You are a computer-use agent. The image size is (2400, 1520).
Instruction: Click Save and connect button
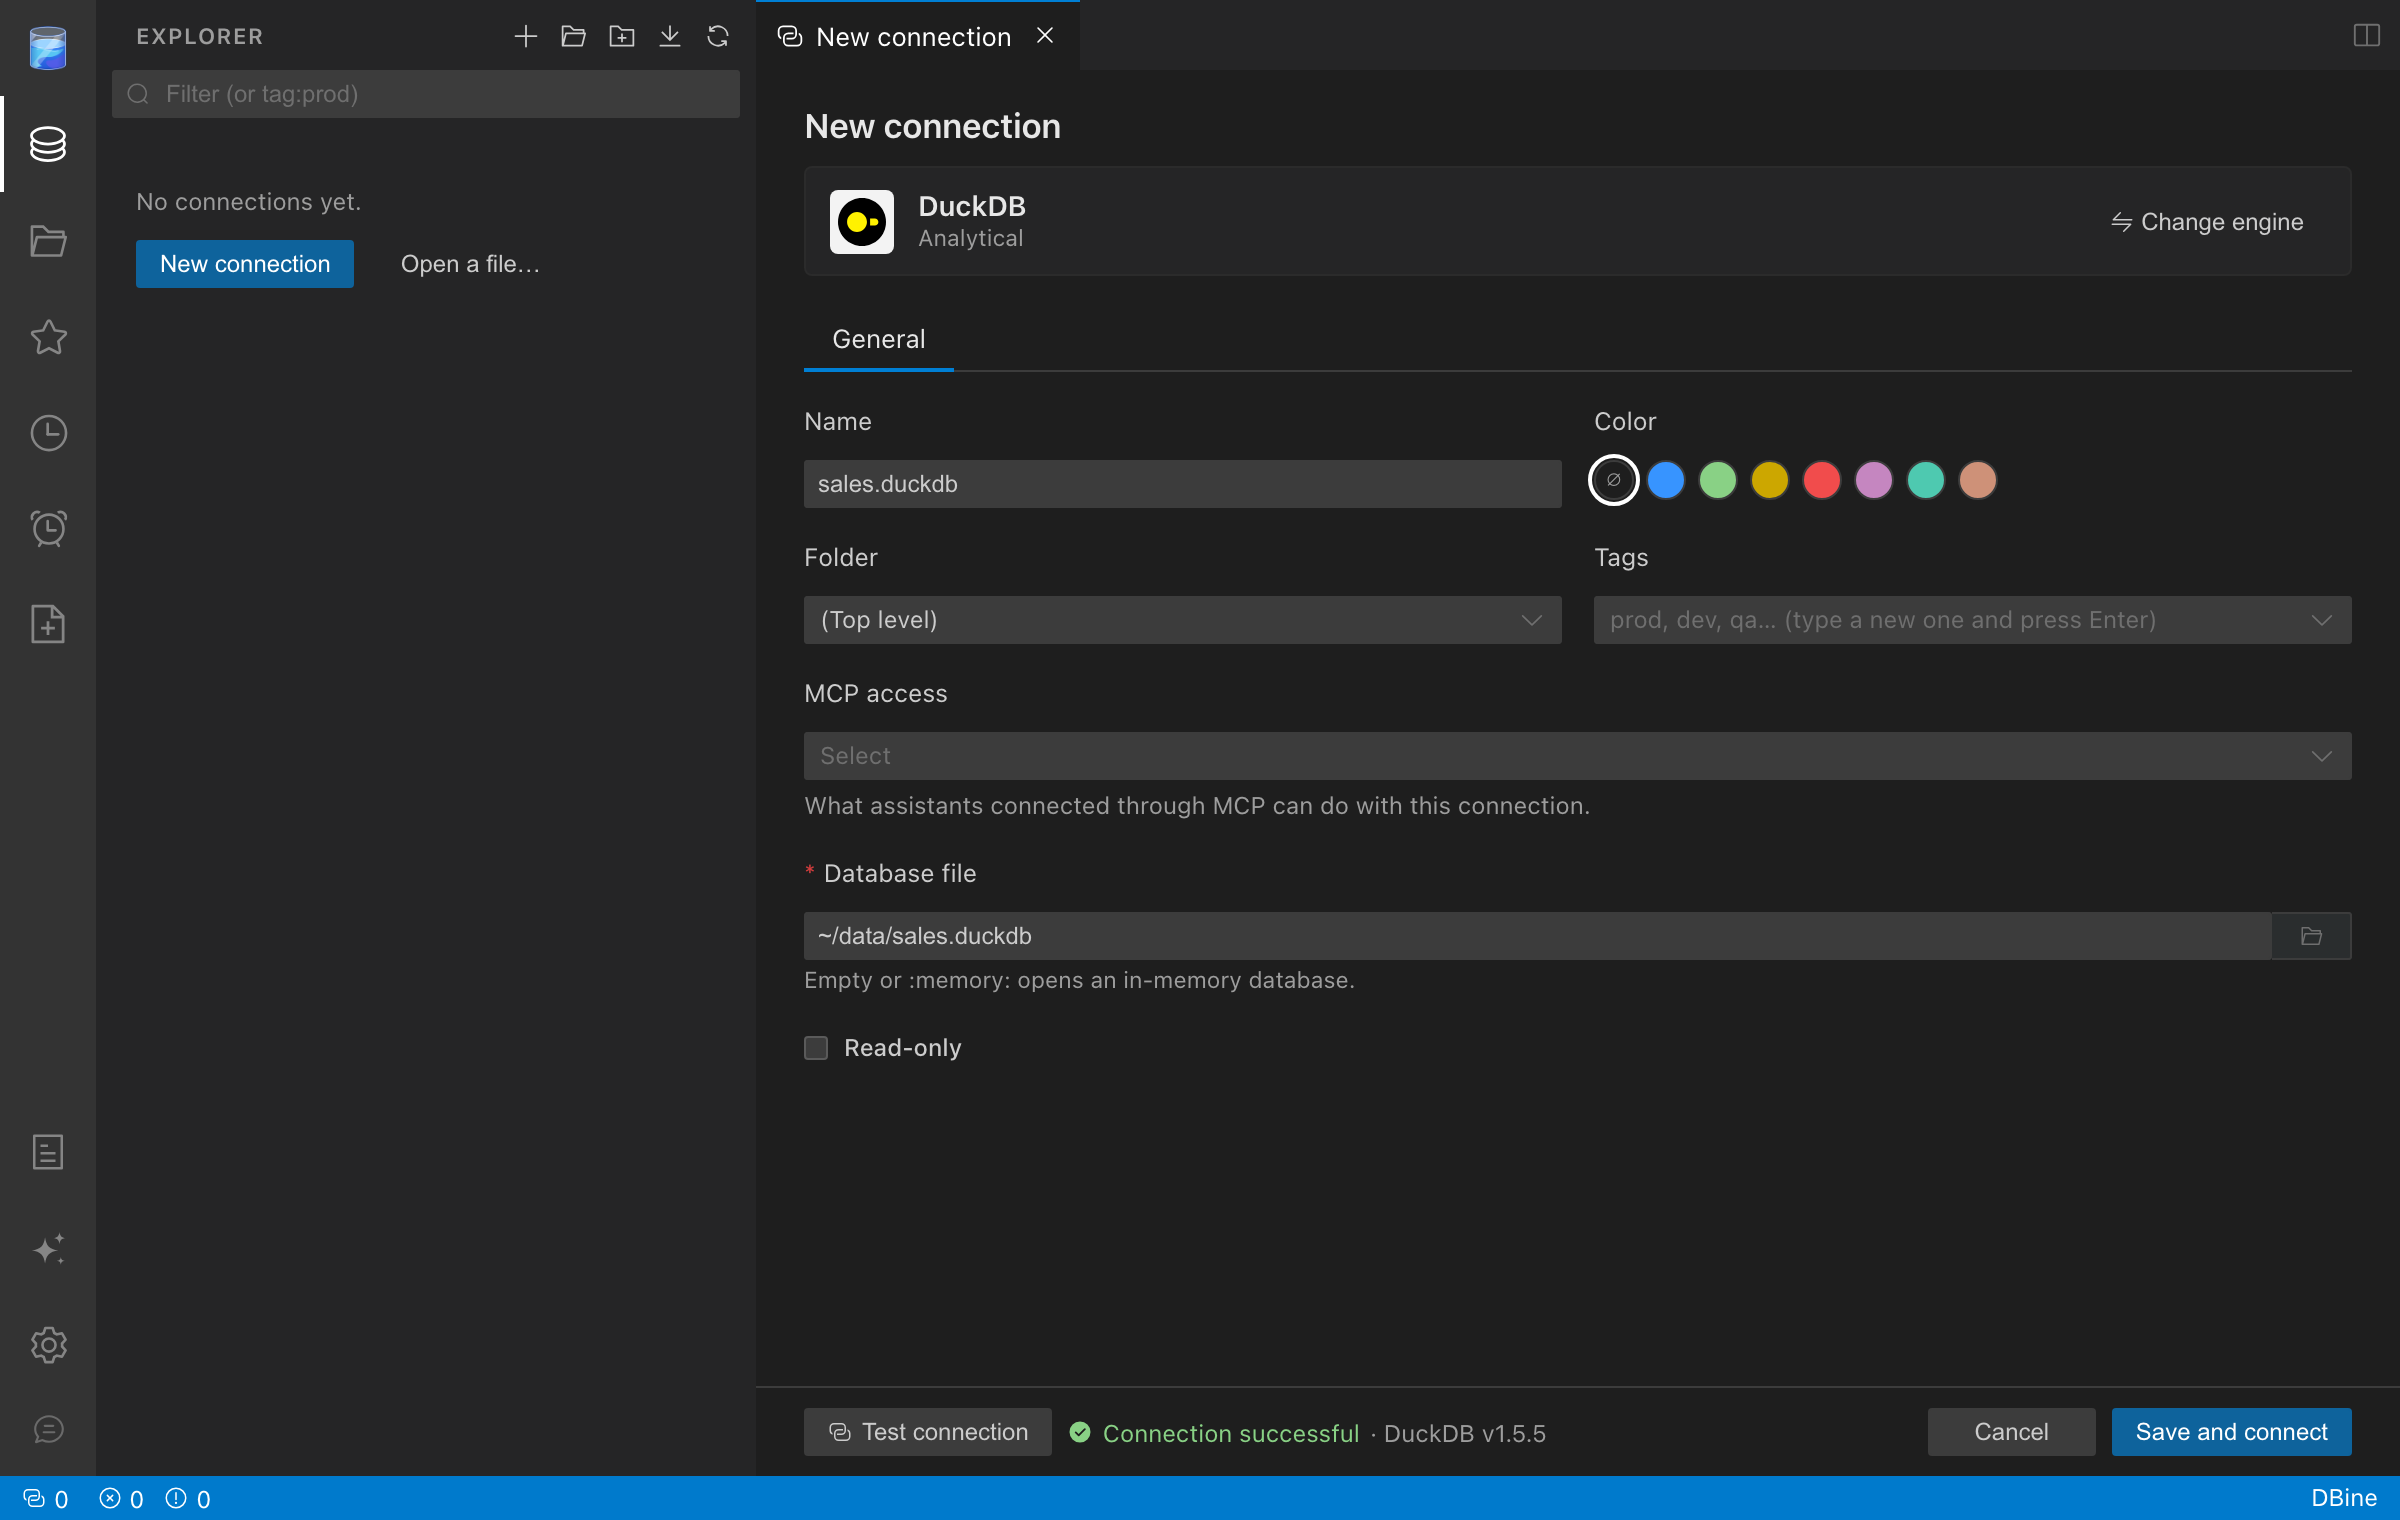(x=2231, y=1432)
